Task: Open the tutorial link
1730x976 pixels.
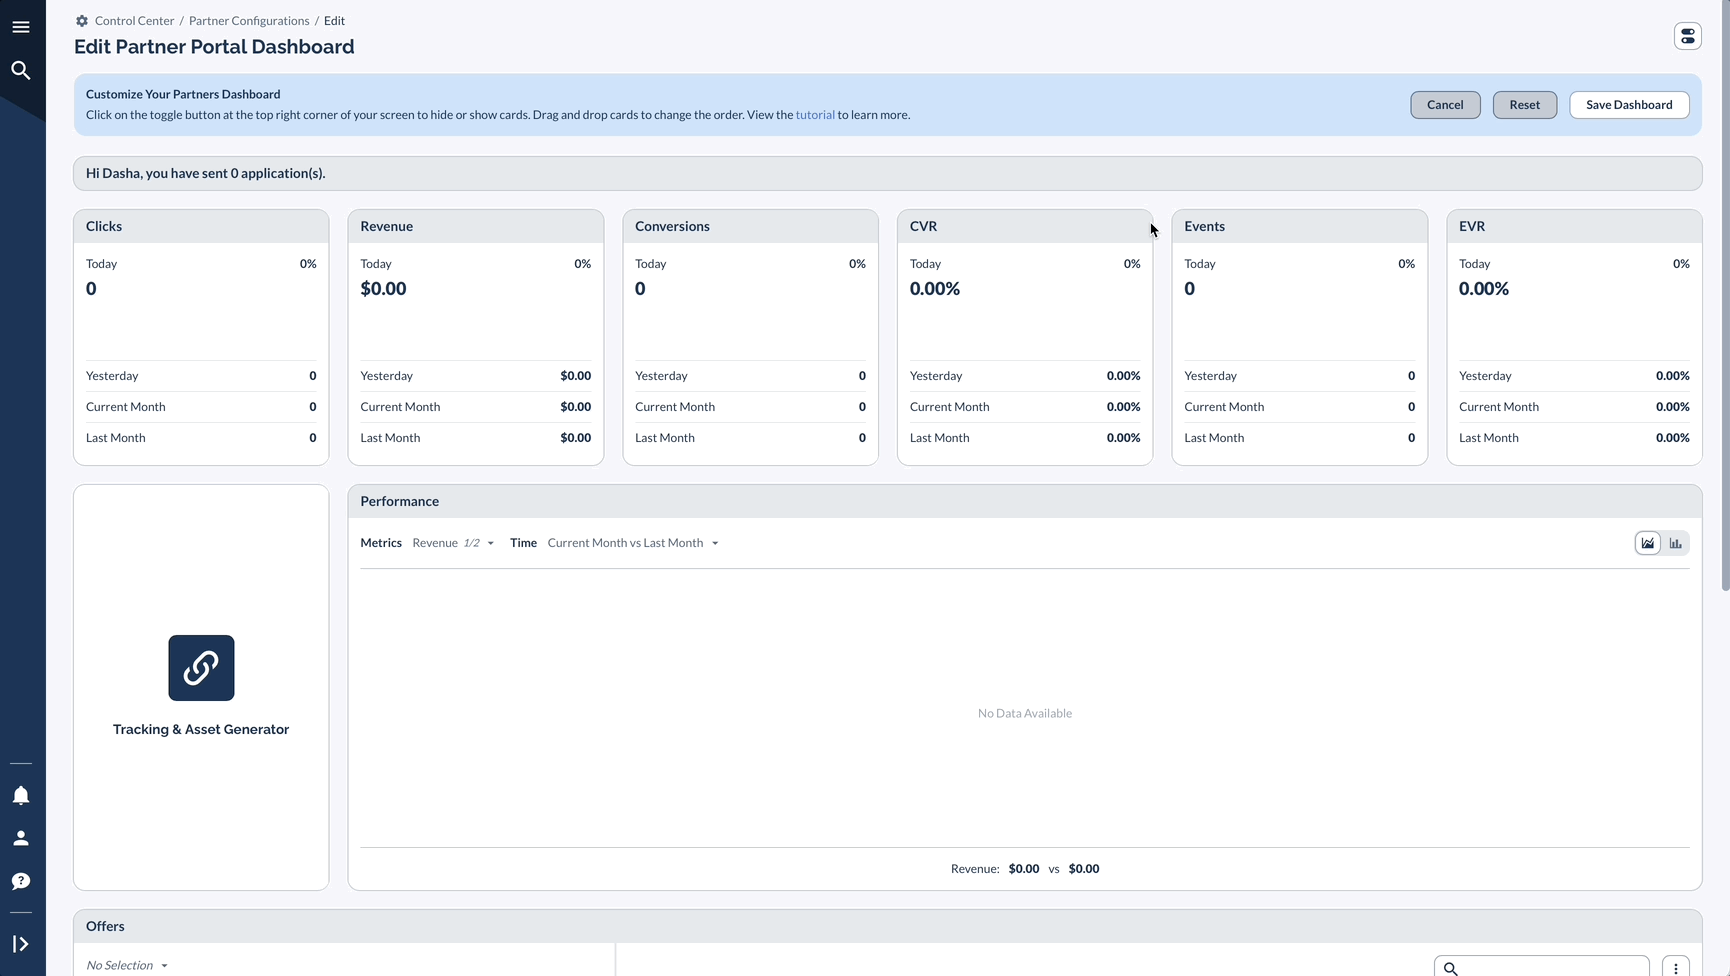Action: [x=815, y=115]
